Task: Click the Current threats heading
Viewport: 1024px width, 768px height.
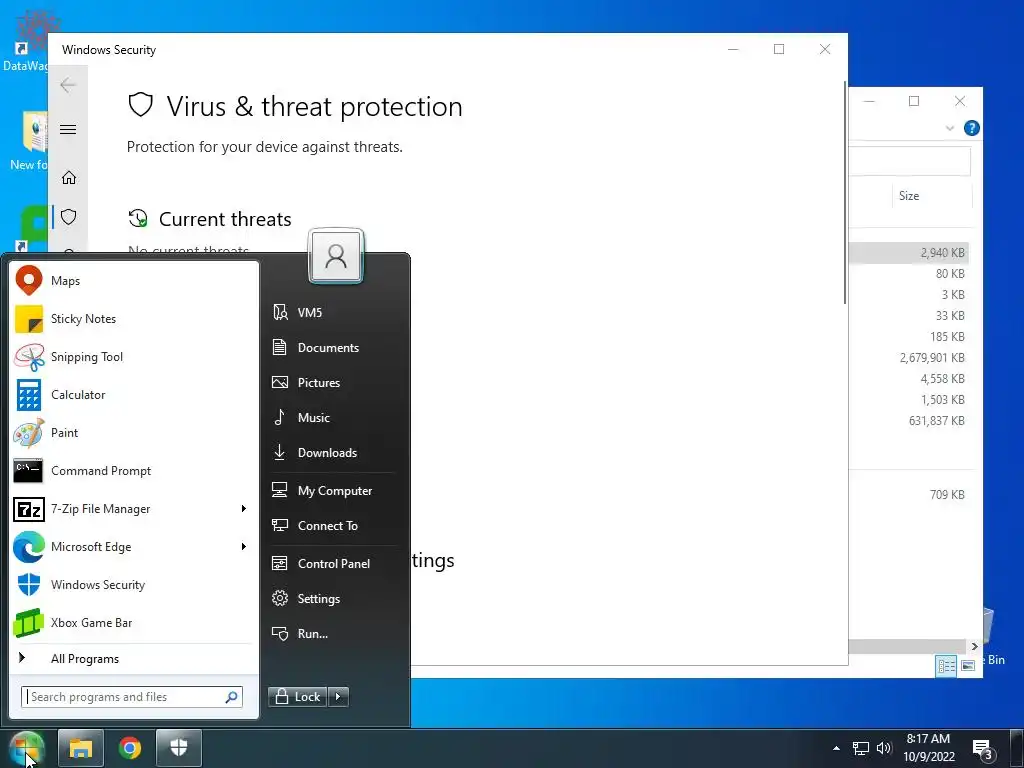Action: tap(225, 219)
